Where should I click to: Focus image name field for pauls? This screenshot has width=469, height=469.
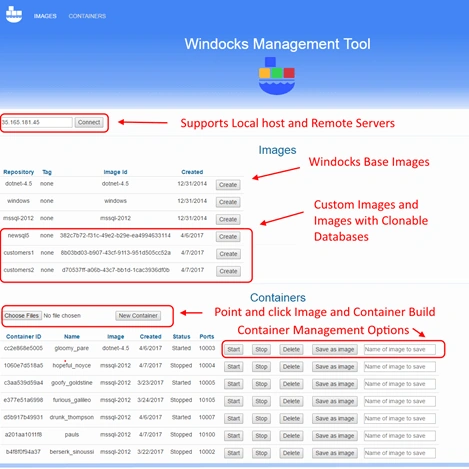pyautogui.click(x=400, y=436)
